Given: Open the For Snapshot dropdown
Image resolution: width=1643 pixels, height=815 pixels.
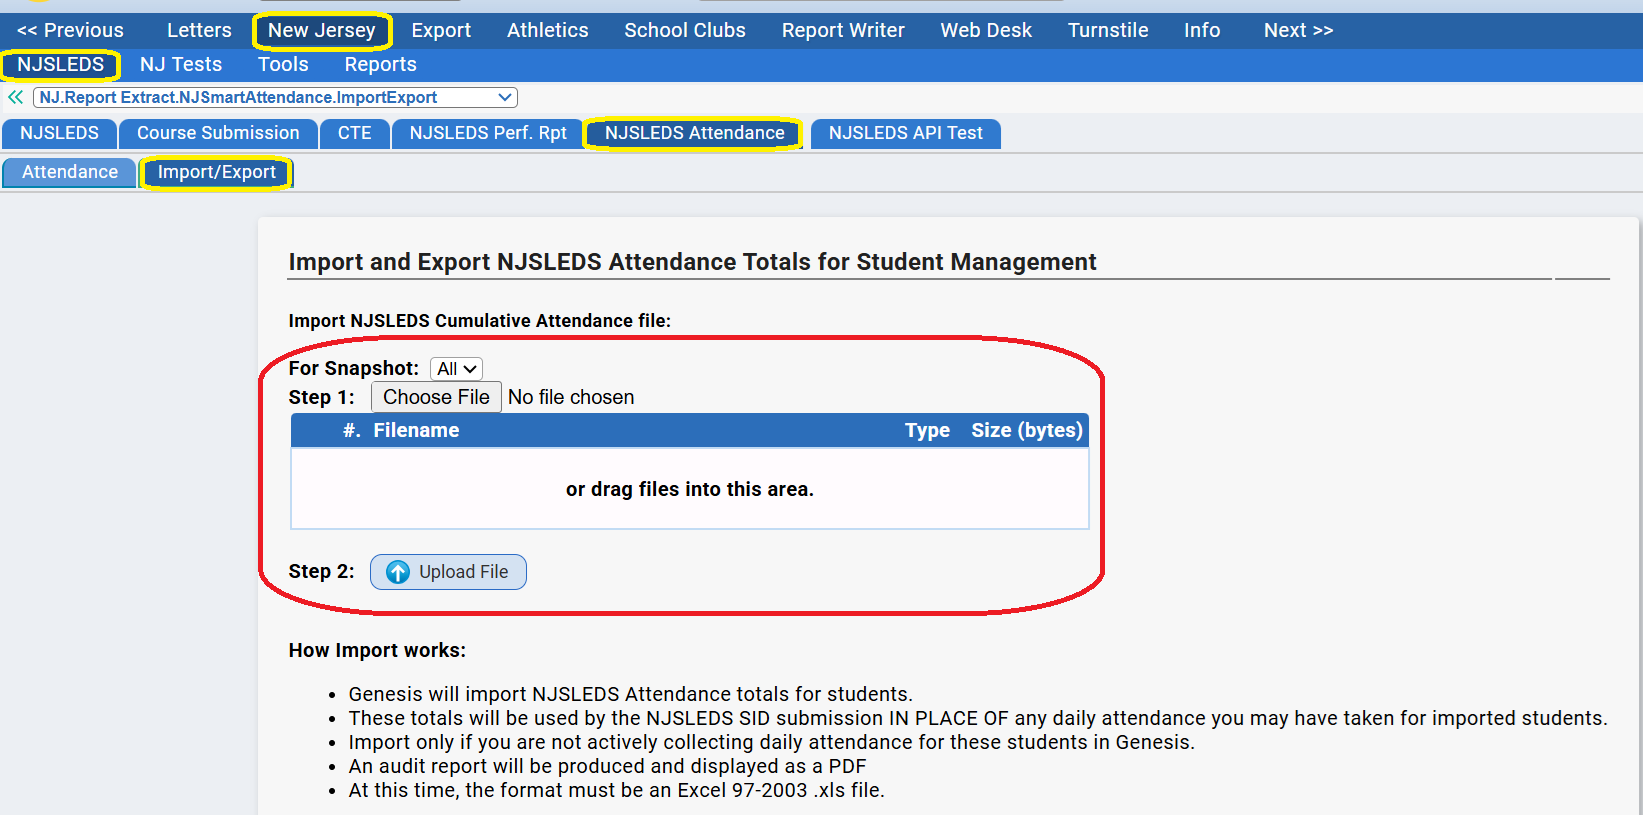Looking at the screenshot, I should [456, 369].
